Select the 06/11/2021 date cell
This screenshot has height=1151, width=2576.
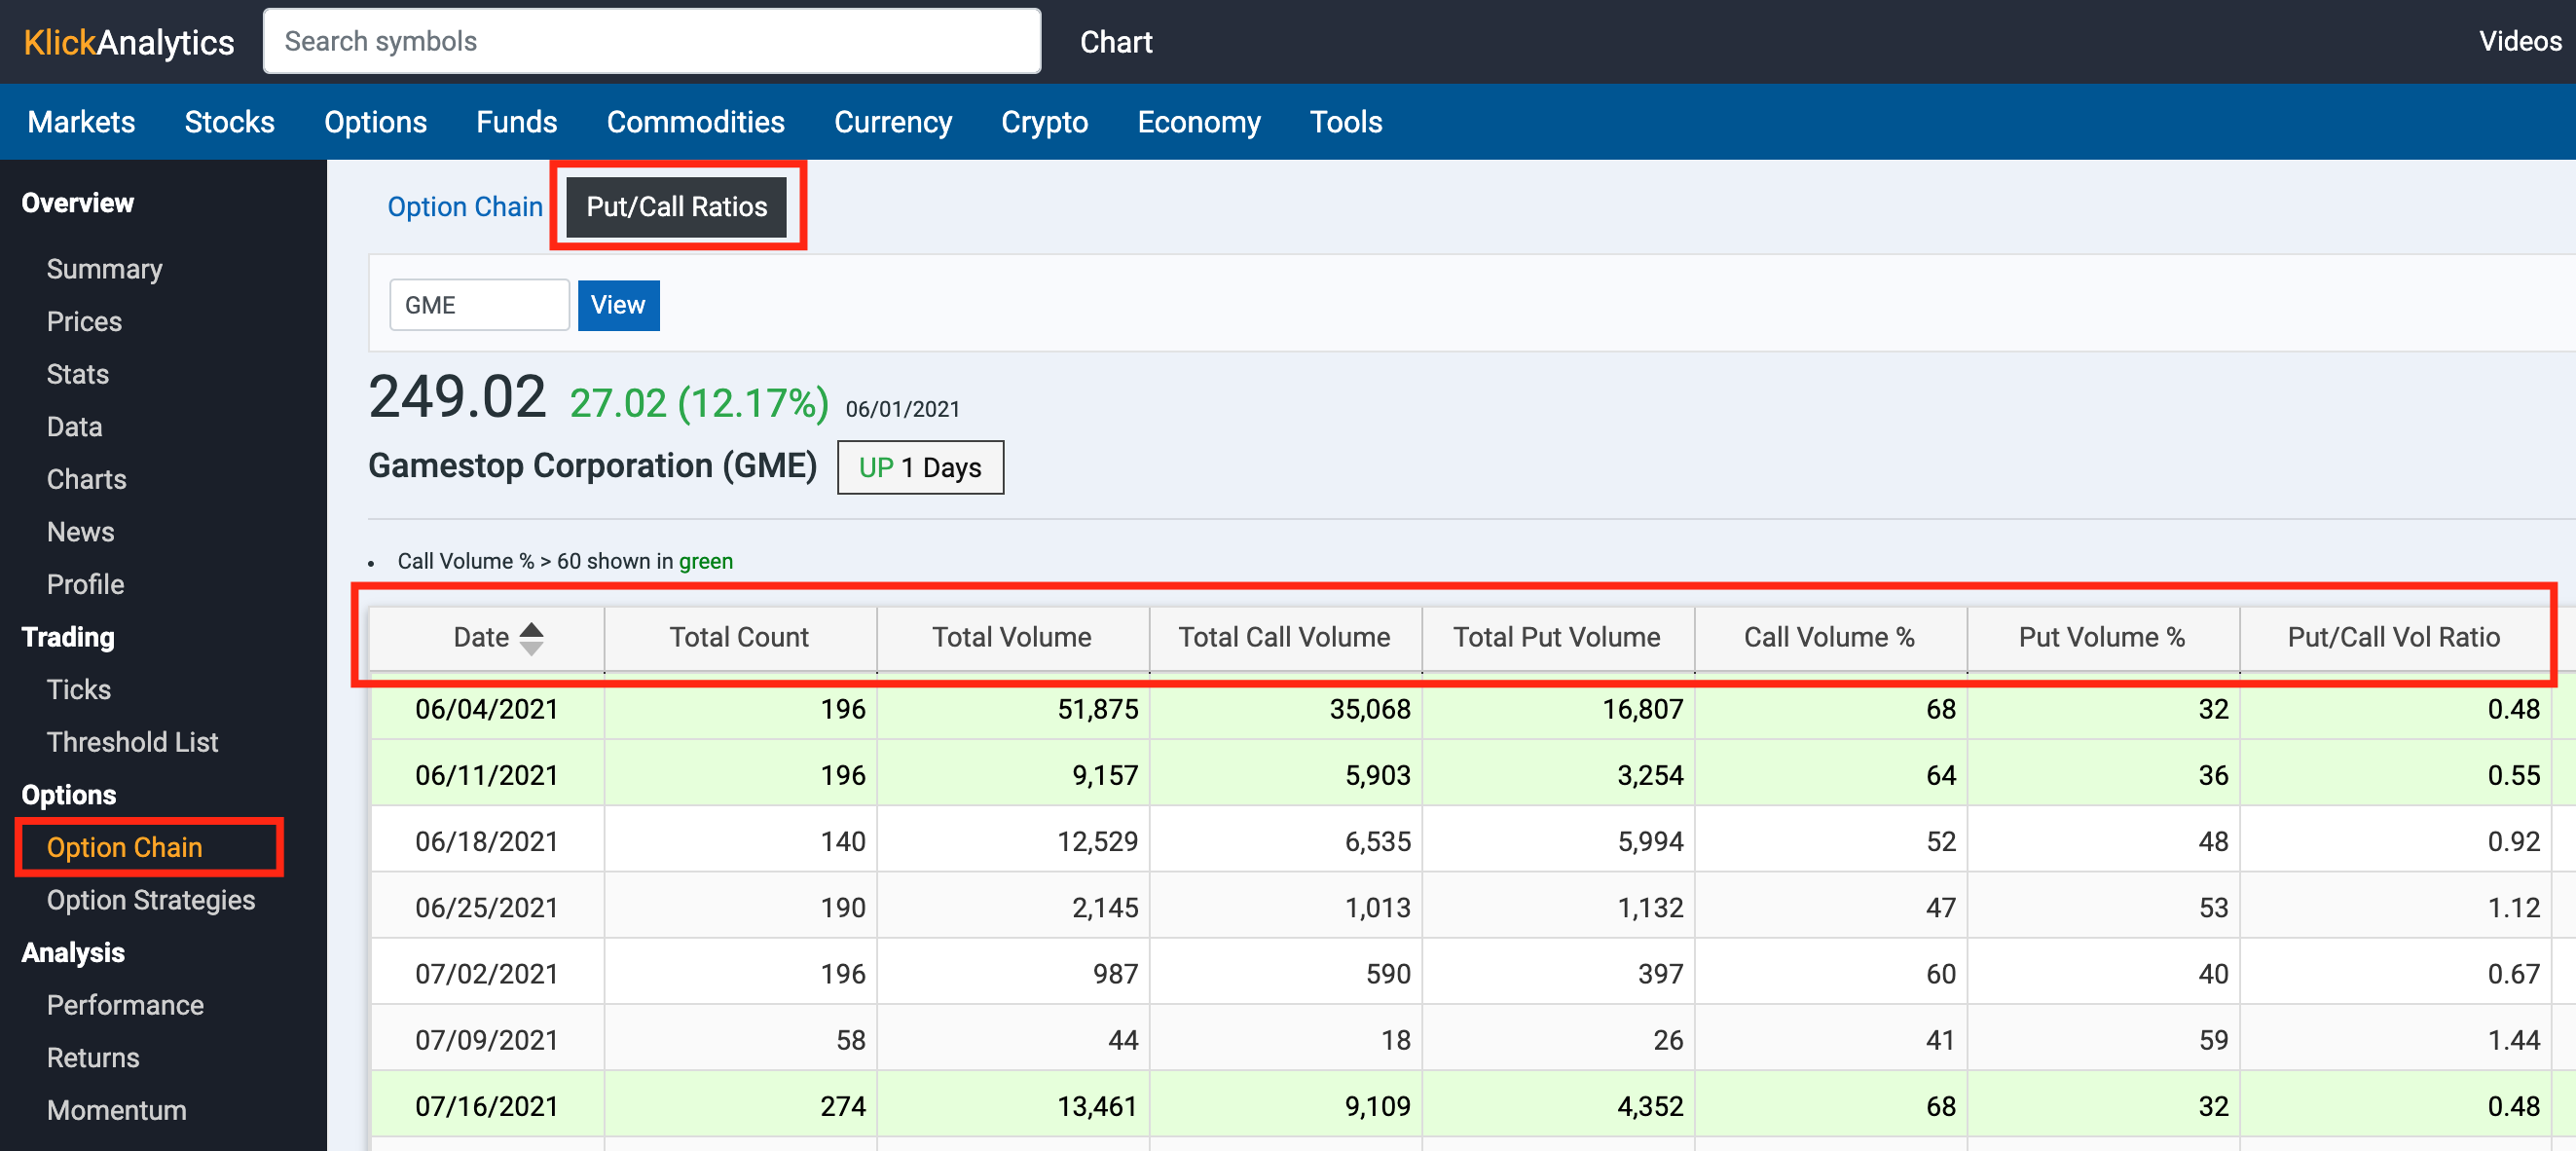click(487, 775)
